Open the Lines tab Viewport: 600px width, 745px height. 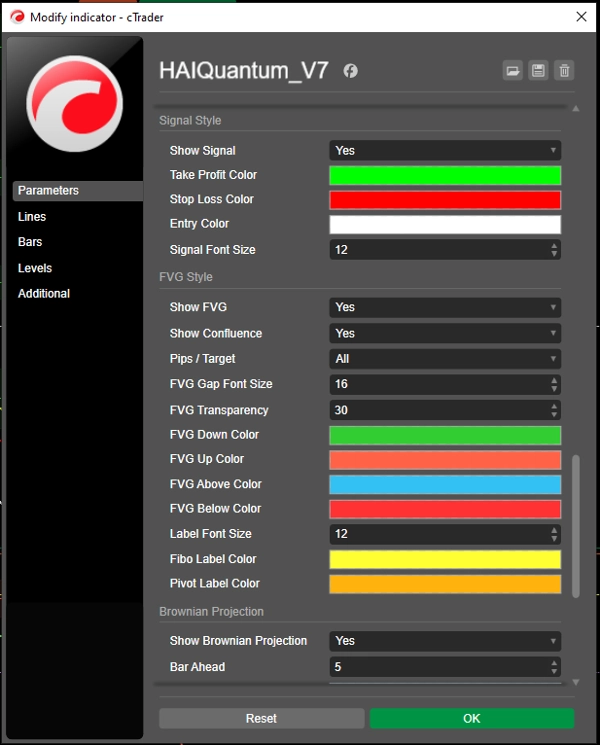click(x=32, y=217)
